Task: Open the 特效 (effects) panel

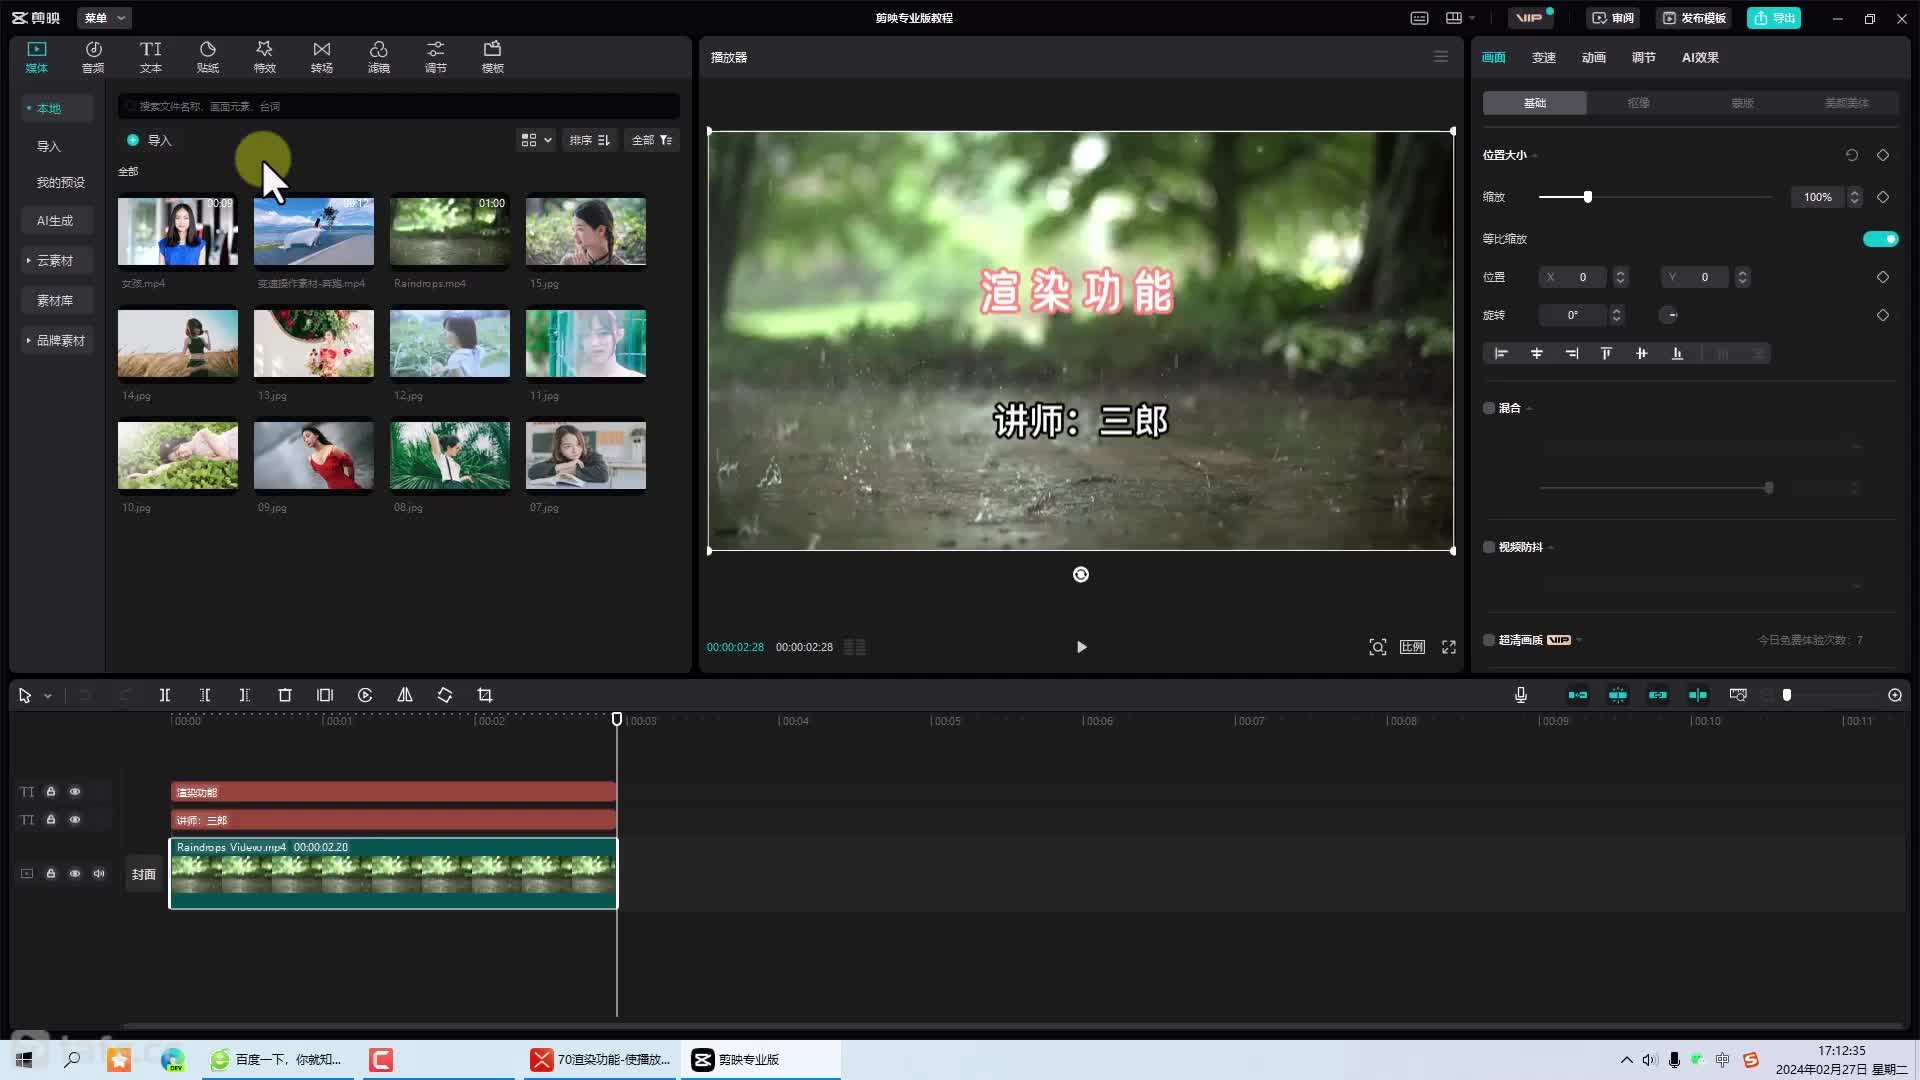Action: tap(264, 57)
